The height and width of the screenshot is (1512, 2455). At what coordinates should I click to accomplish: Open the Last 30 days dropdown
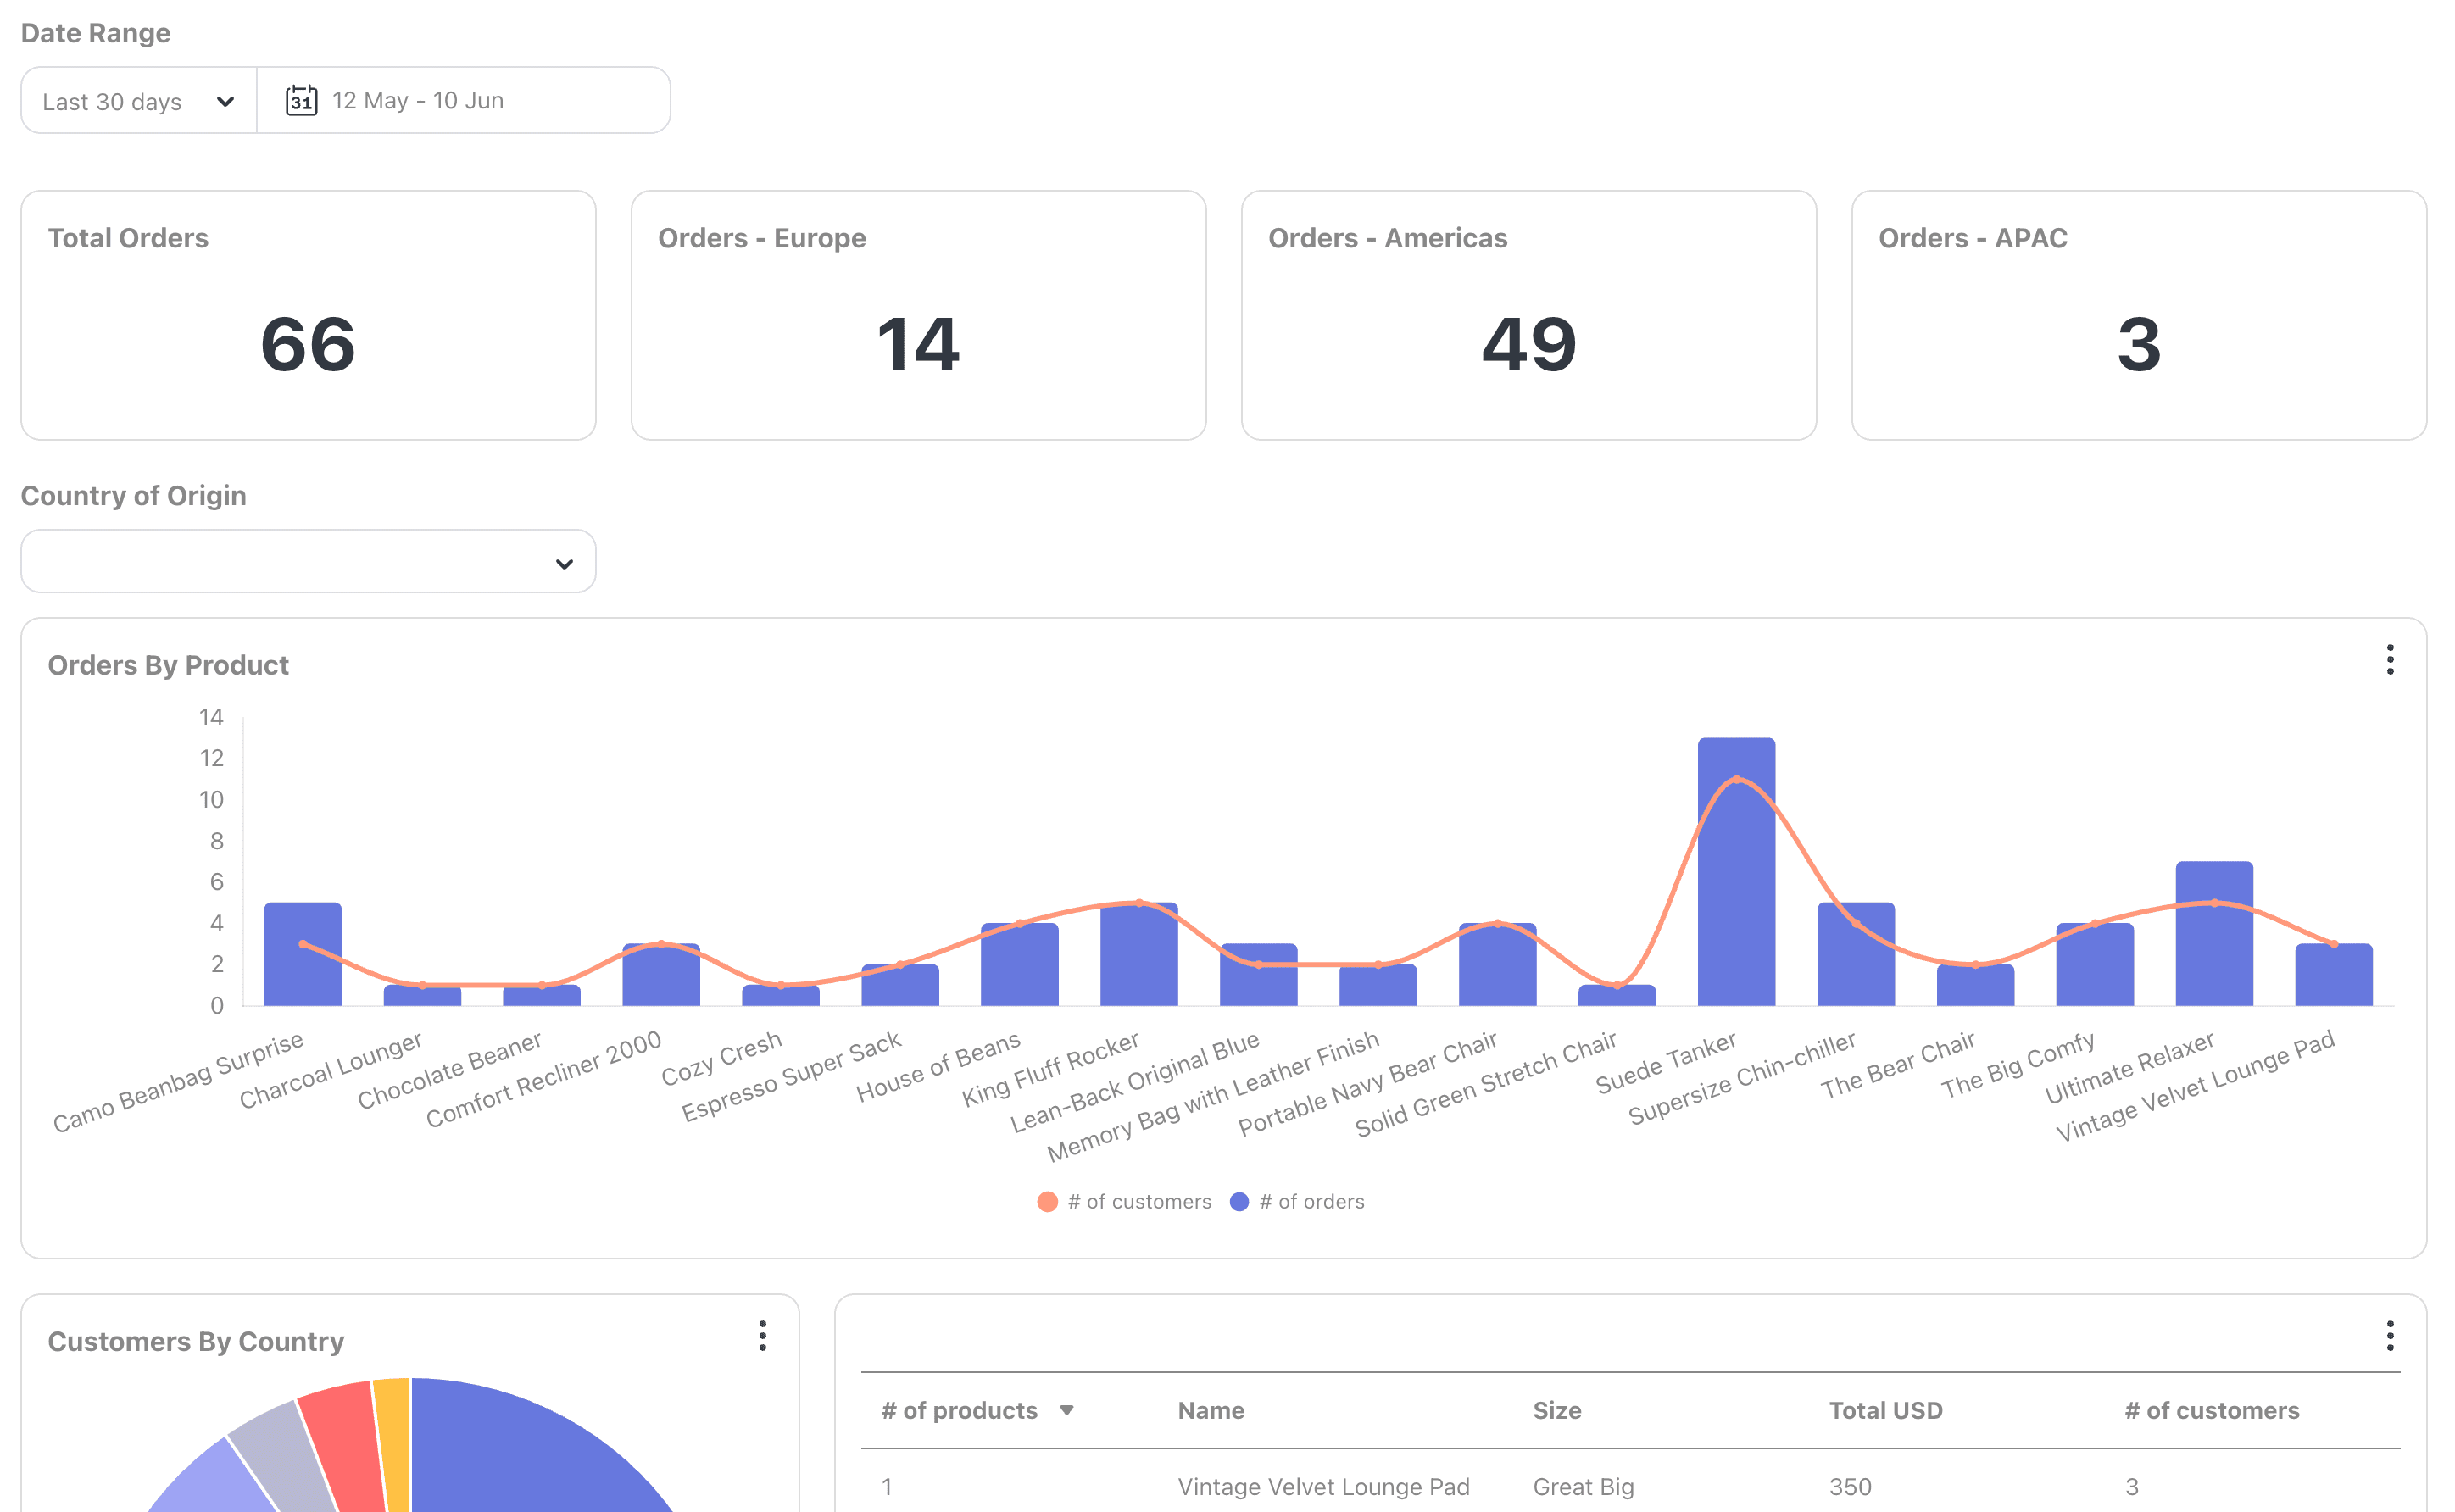(x=139, y=101)
